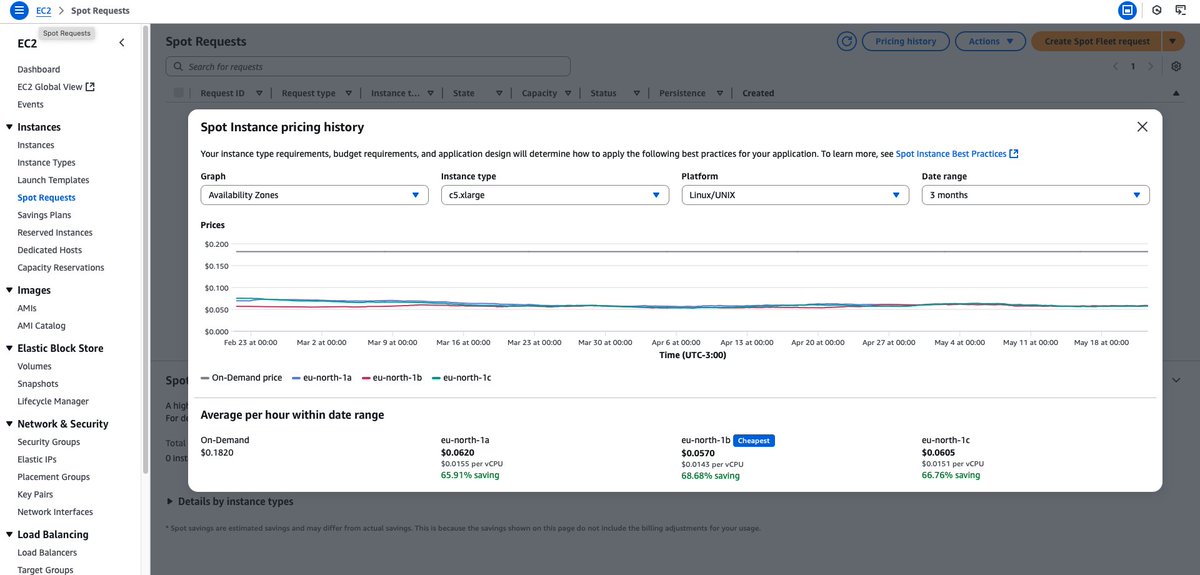The image size is (1200, 575).
Task: Open split arrow next to Create Spot Fleet request
Action: [x=1172, y=41]
